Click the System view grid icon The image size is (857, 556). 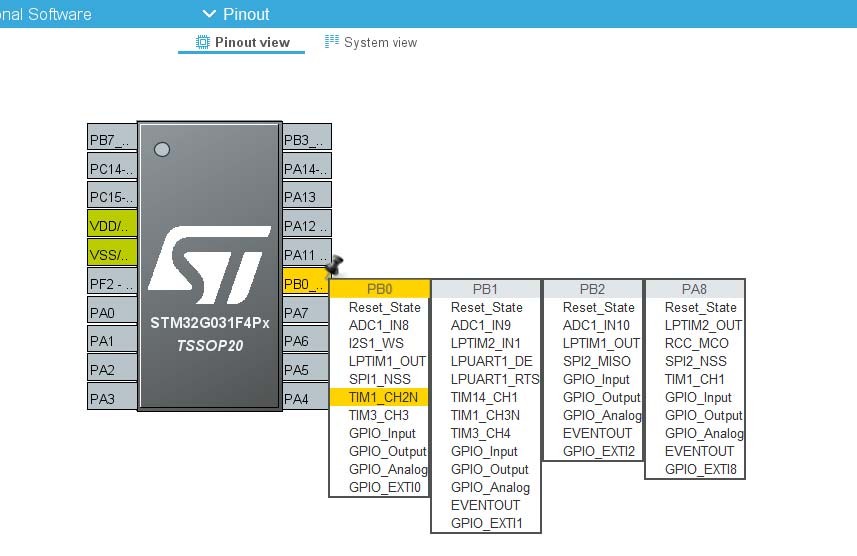[331, 42]
